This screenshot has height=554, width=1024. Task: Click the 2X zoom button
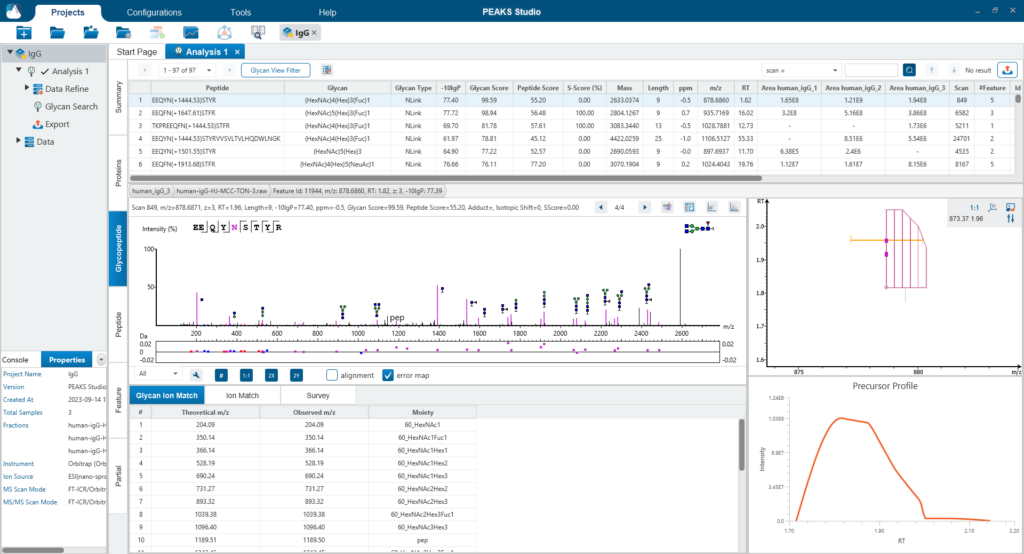[x=271, y=375]
